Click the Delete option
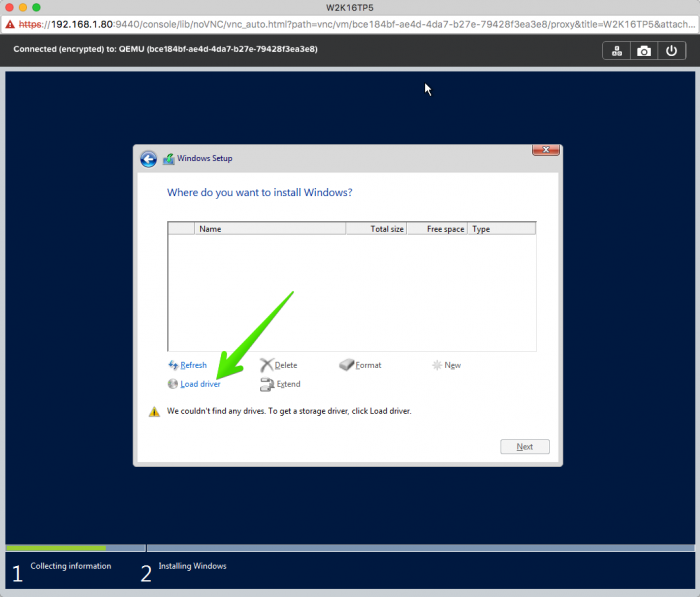This screenshot has height=597, width=700. point(286,365)
